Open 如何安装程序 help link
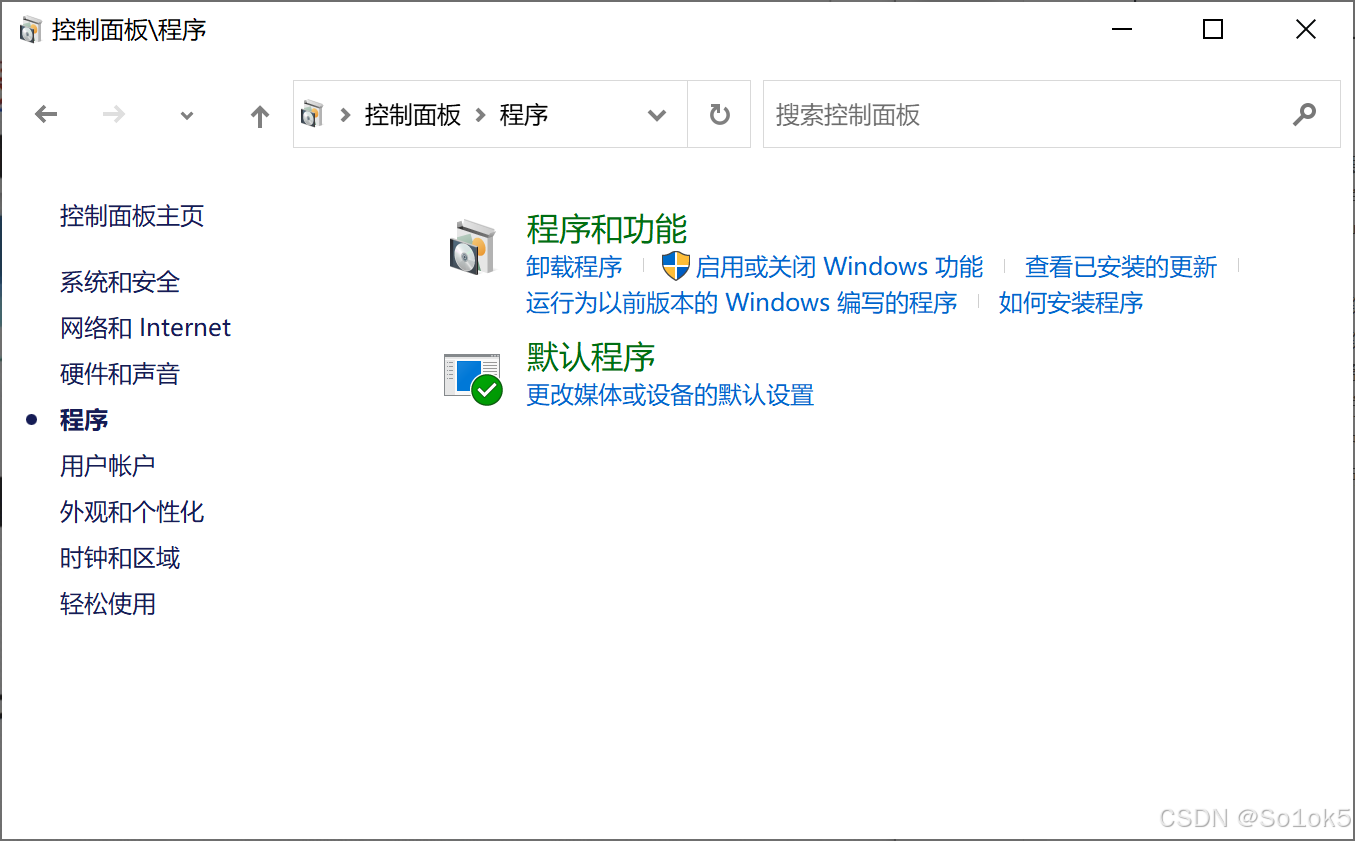Screen dimensions: 1355x841 pyautogui.click(x=1071, y=303)
